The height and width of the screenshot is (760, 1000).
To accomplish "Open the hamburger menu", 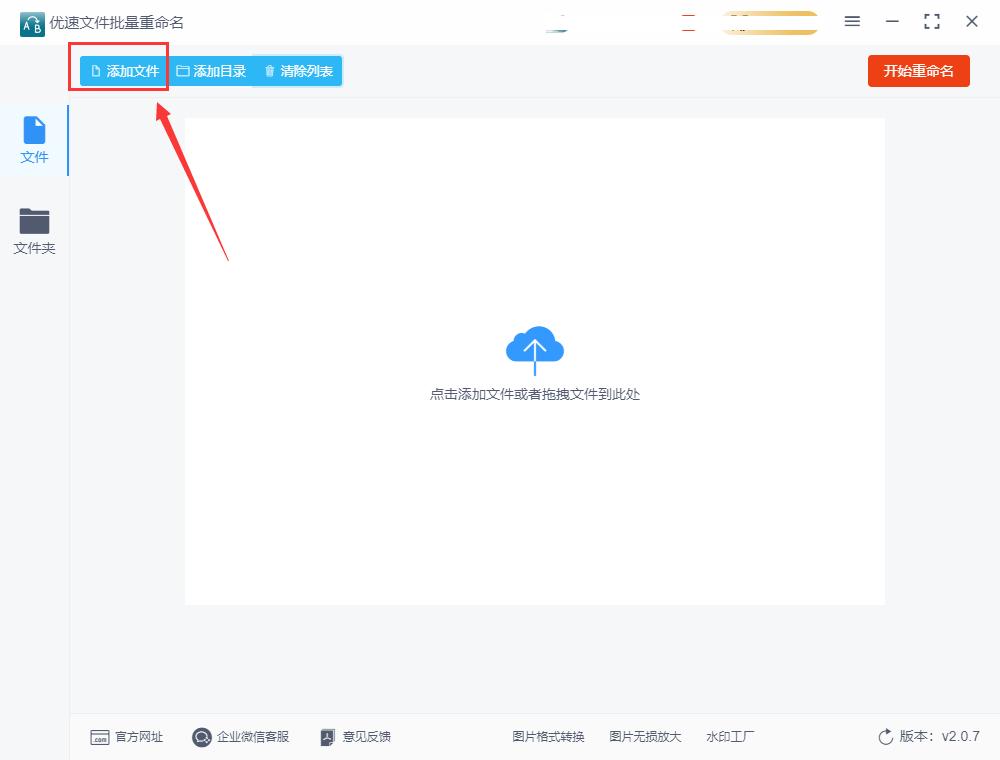I will [x=852, y=21].
